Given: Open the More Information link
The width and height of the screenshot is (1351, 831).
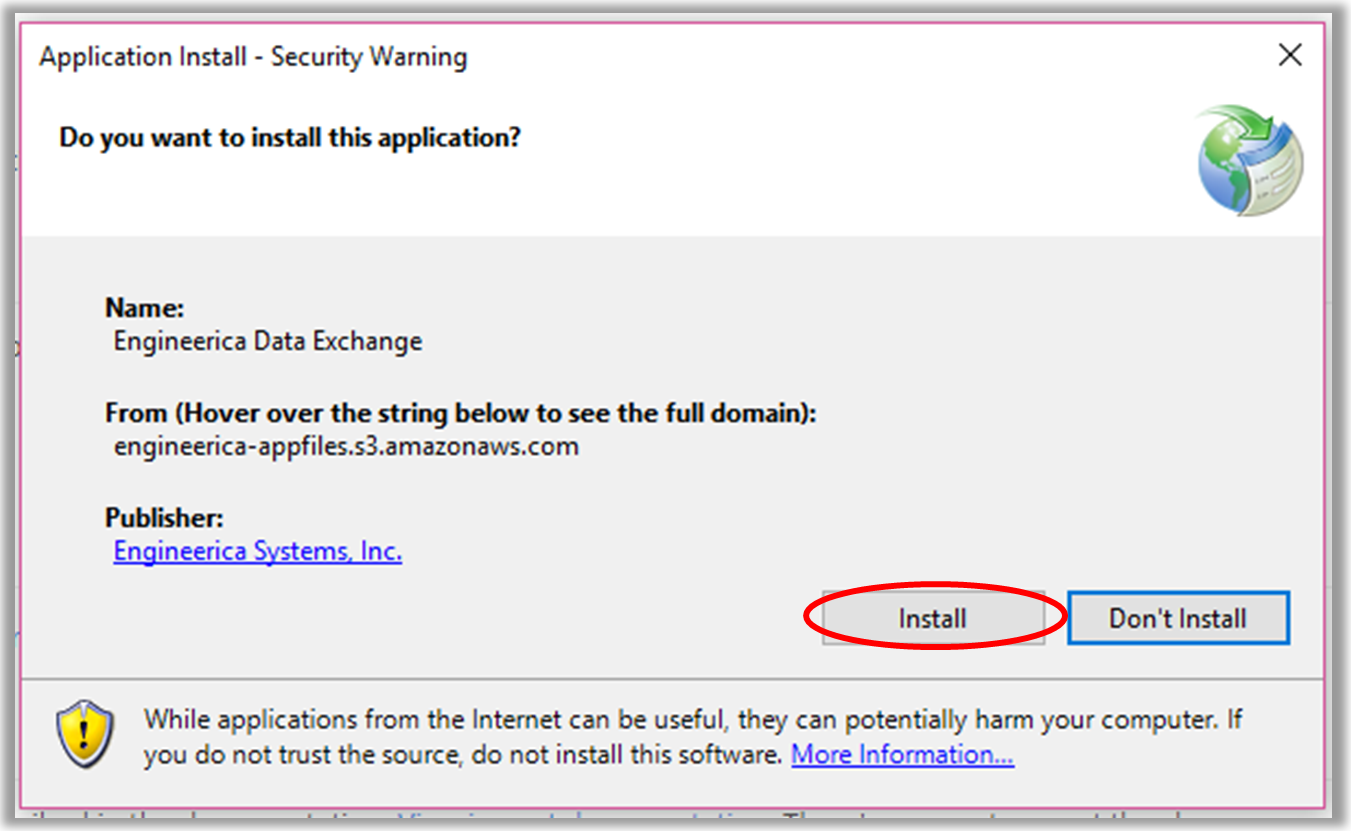Looking at the screenshot, I should [x=902, y=754].
